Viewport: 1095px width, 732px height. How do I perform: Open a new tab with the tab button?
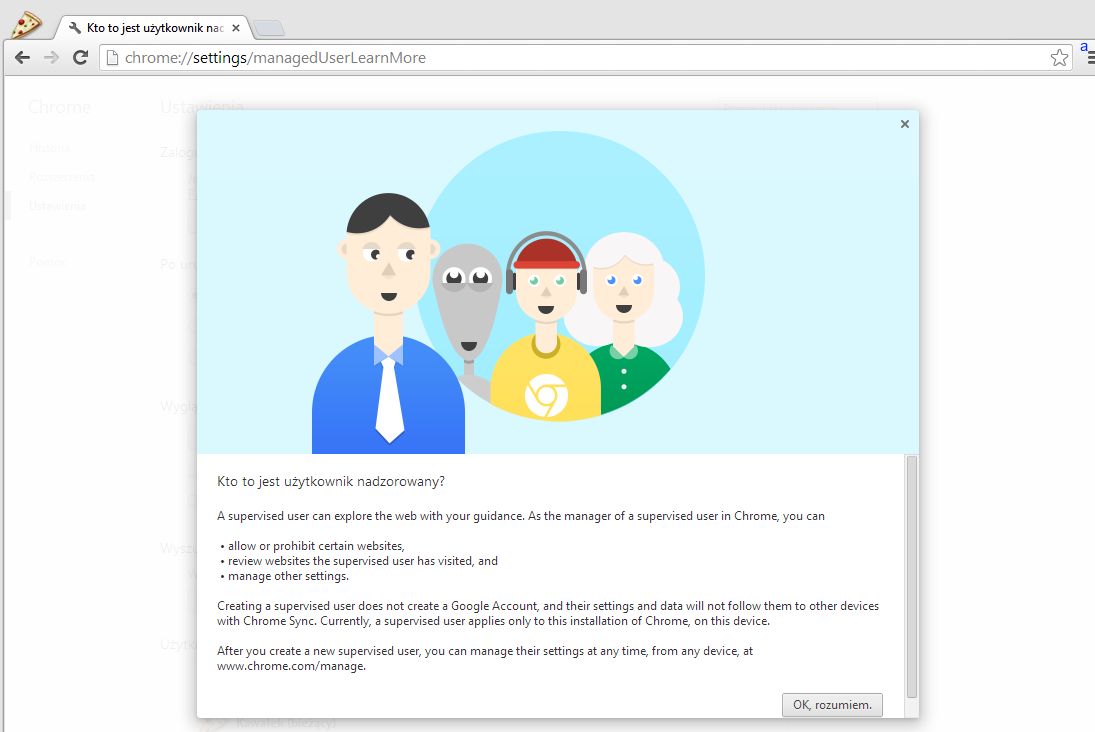point(269,28)
